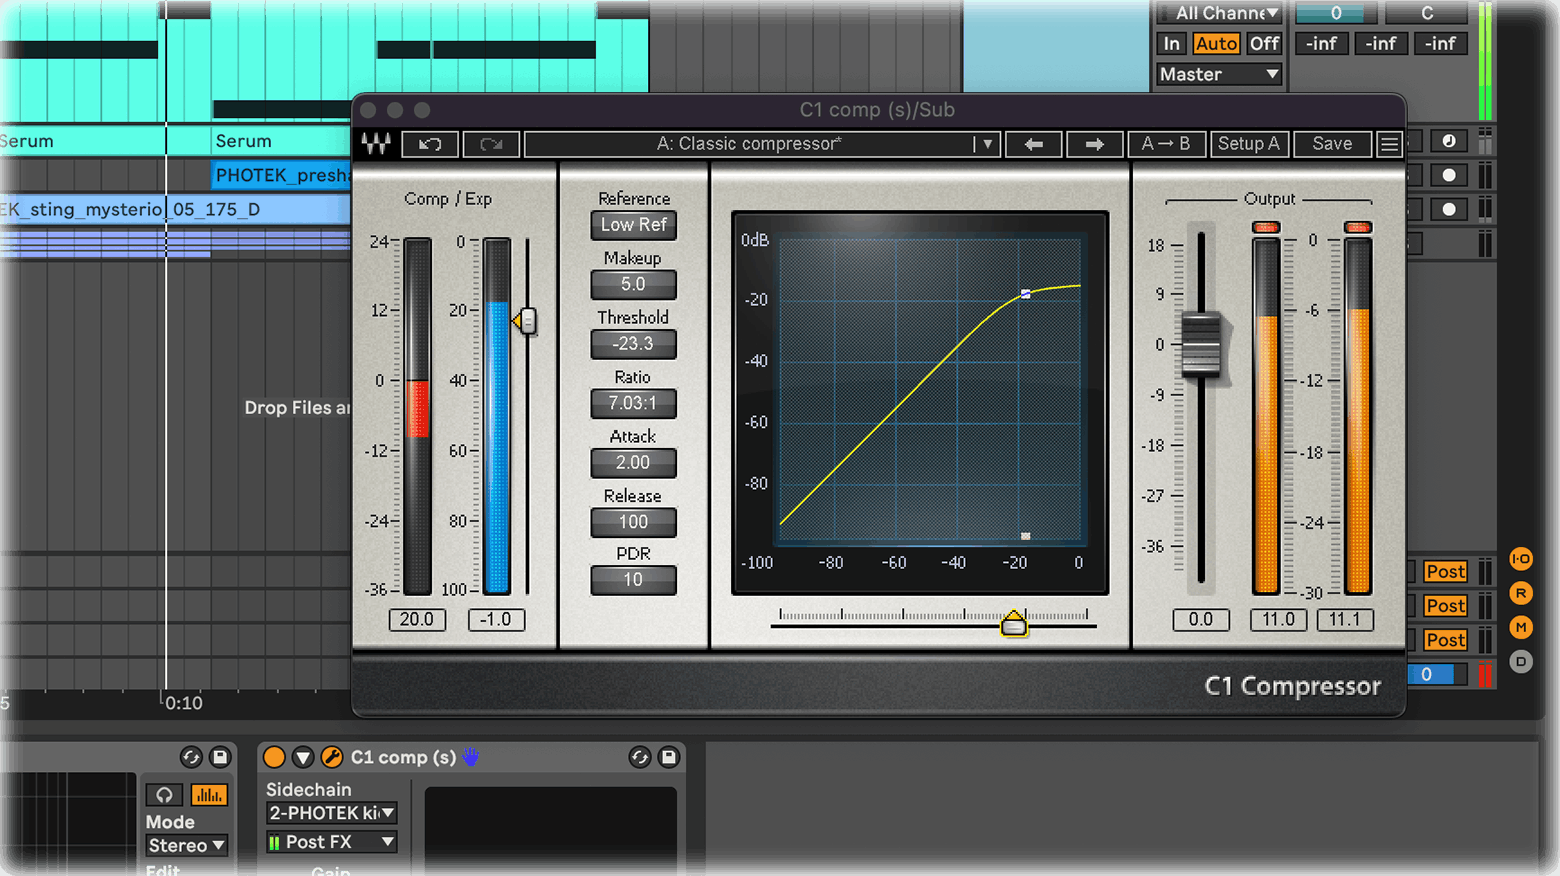Click the gain reduction readout -1.0
Screen dimensions: 1560x876
coord(495,620)
